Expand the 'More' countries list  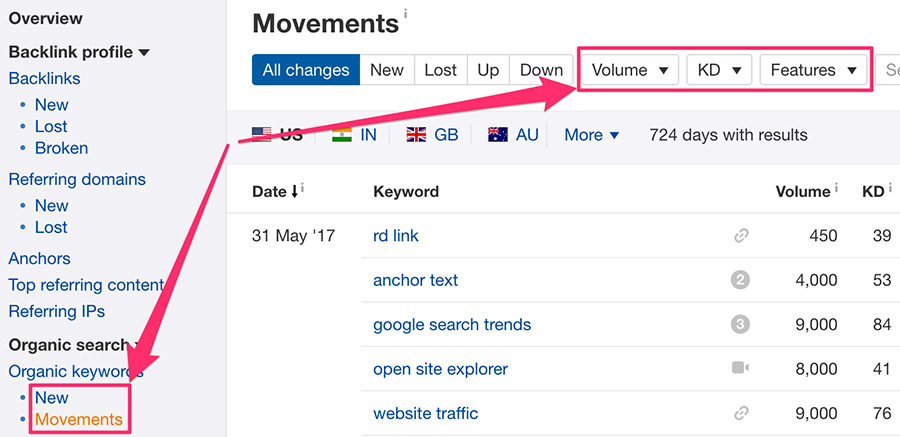[591, 134]
